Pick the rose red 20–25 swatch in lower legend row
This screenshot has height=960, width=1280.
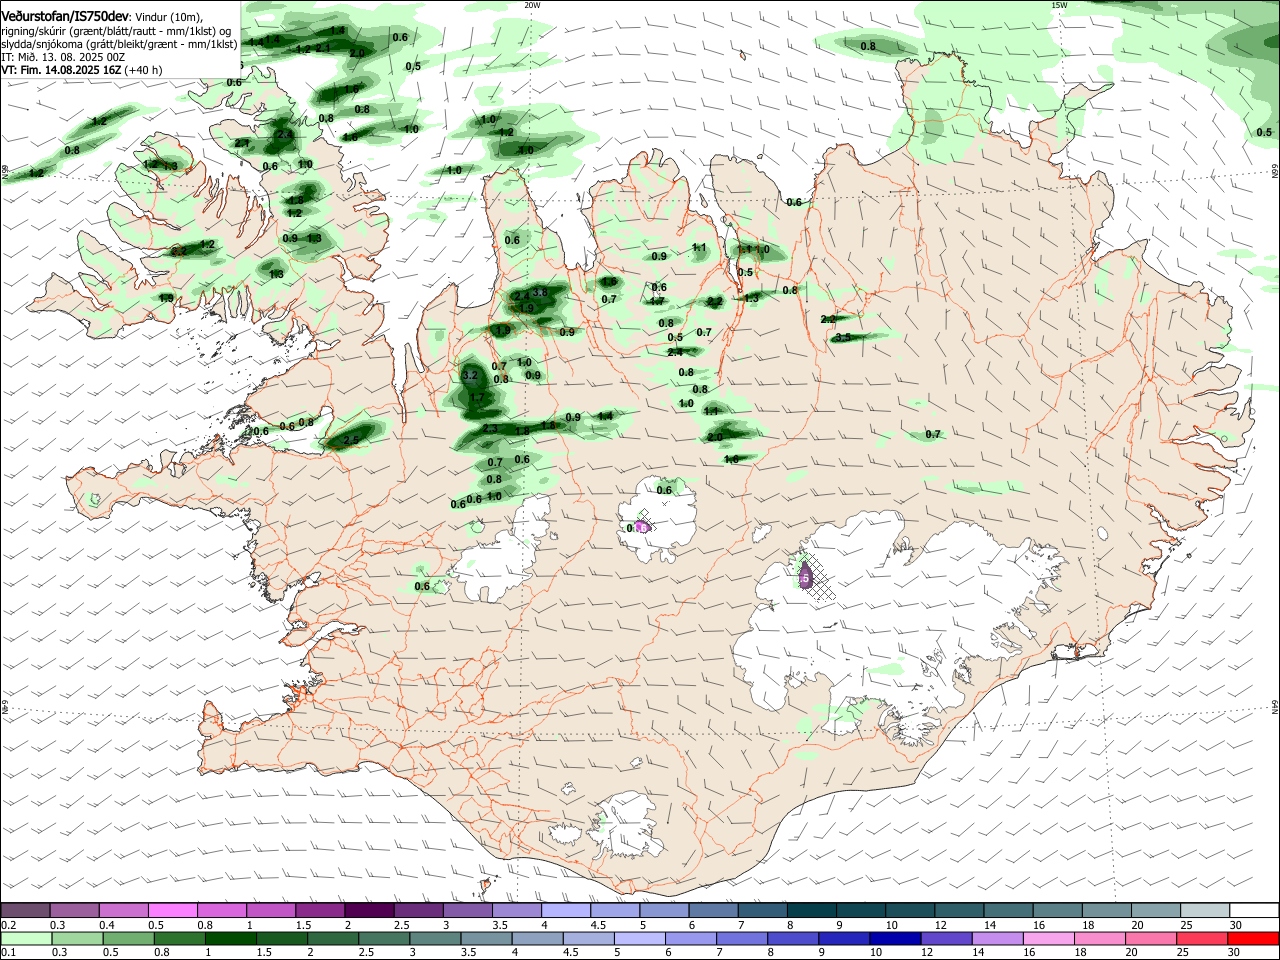pyautogui.click(x=1202, y=939)
